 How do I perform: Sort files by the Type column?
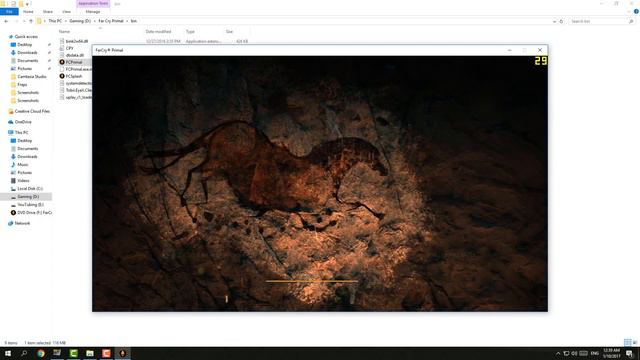190,31
